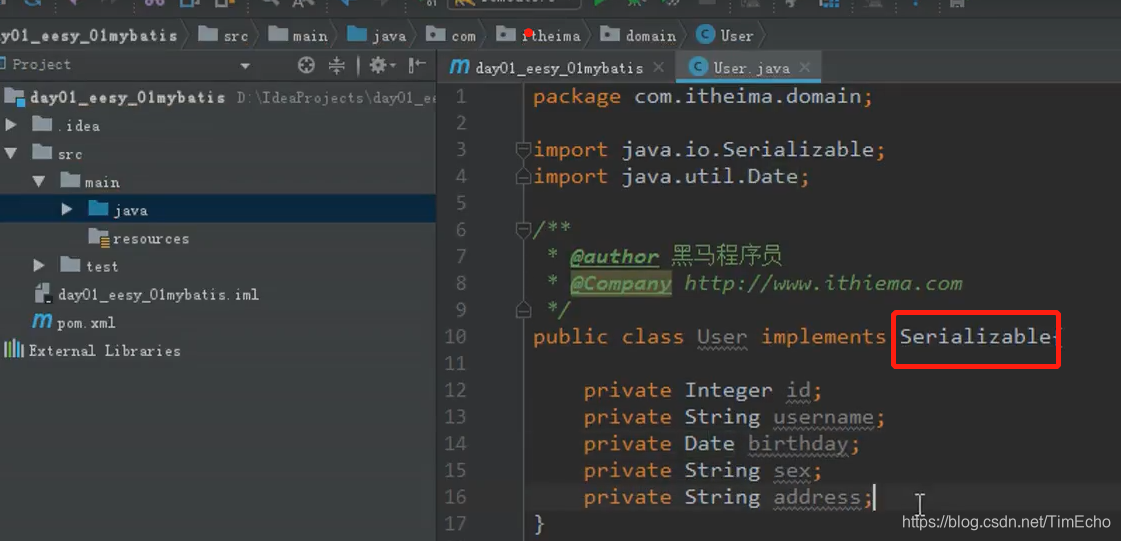Collapse all in Project panel
The height and width of the screenshot is (541, 1121).
tap(337, 66)
